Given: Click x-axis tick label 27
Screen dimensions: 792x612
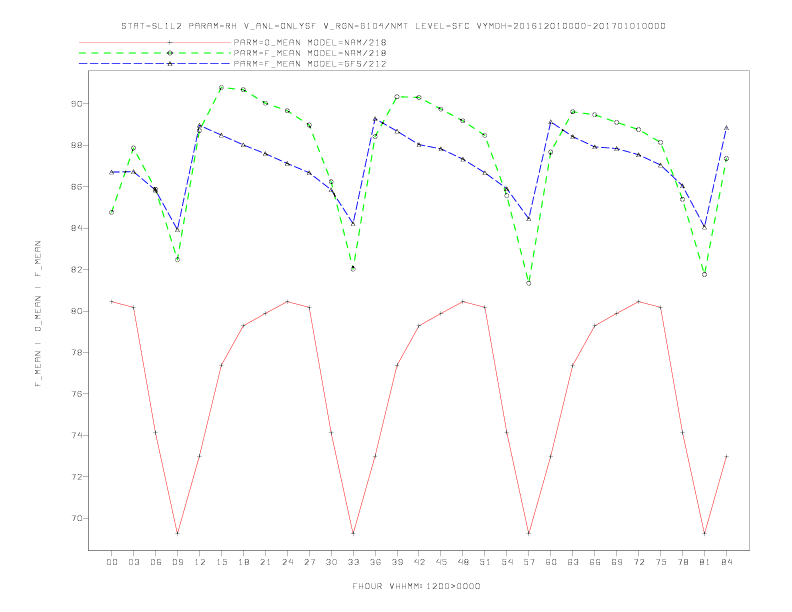Looking at the screenshot, I should 310,562.
